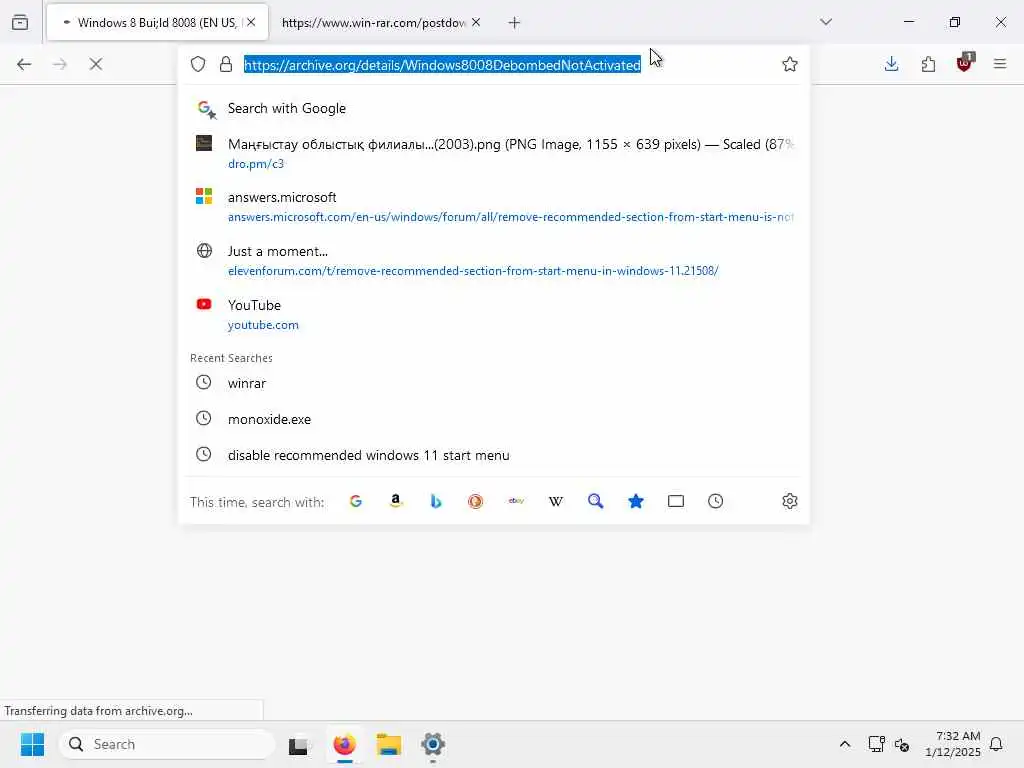Image resolution: width=1024 pixels, height=768 pixels.
Task: Select recent search winrar
Action: click(x=493, y=383)
